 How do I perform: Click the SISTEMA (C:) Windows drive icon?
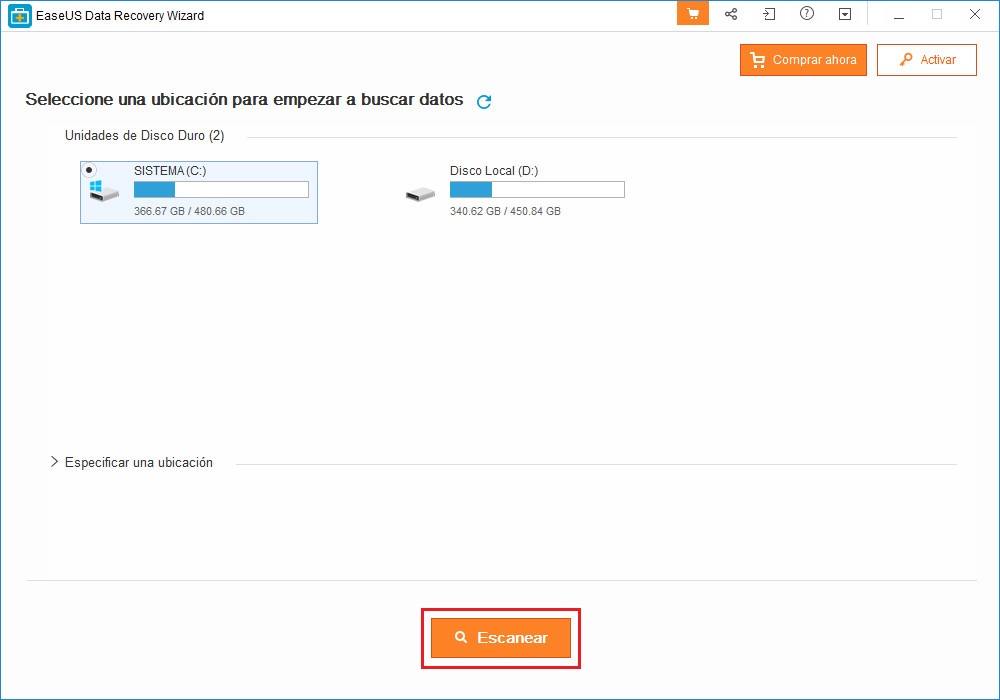point(104,191)
